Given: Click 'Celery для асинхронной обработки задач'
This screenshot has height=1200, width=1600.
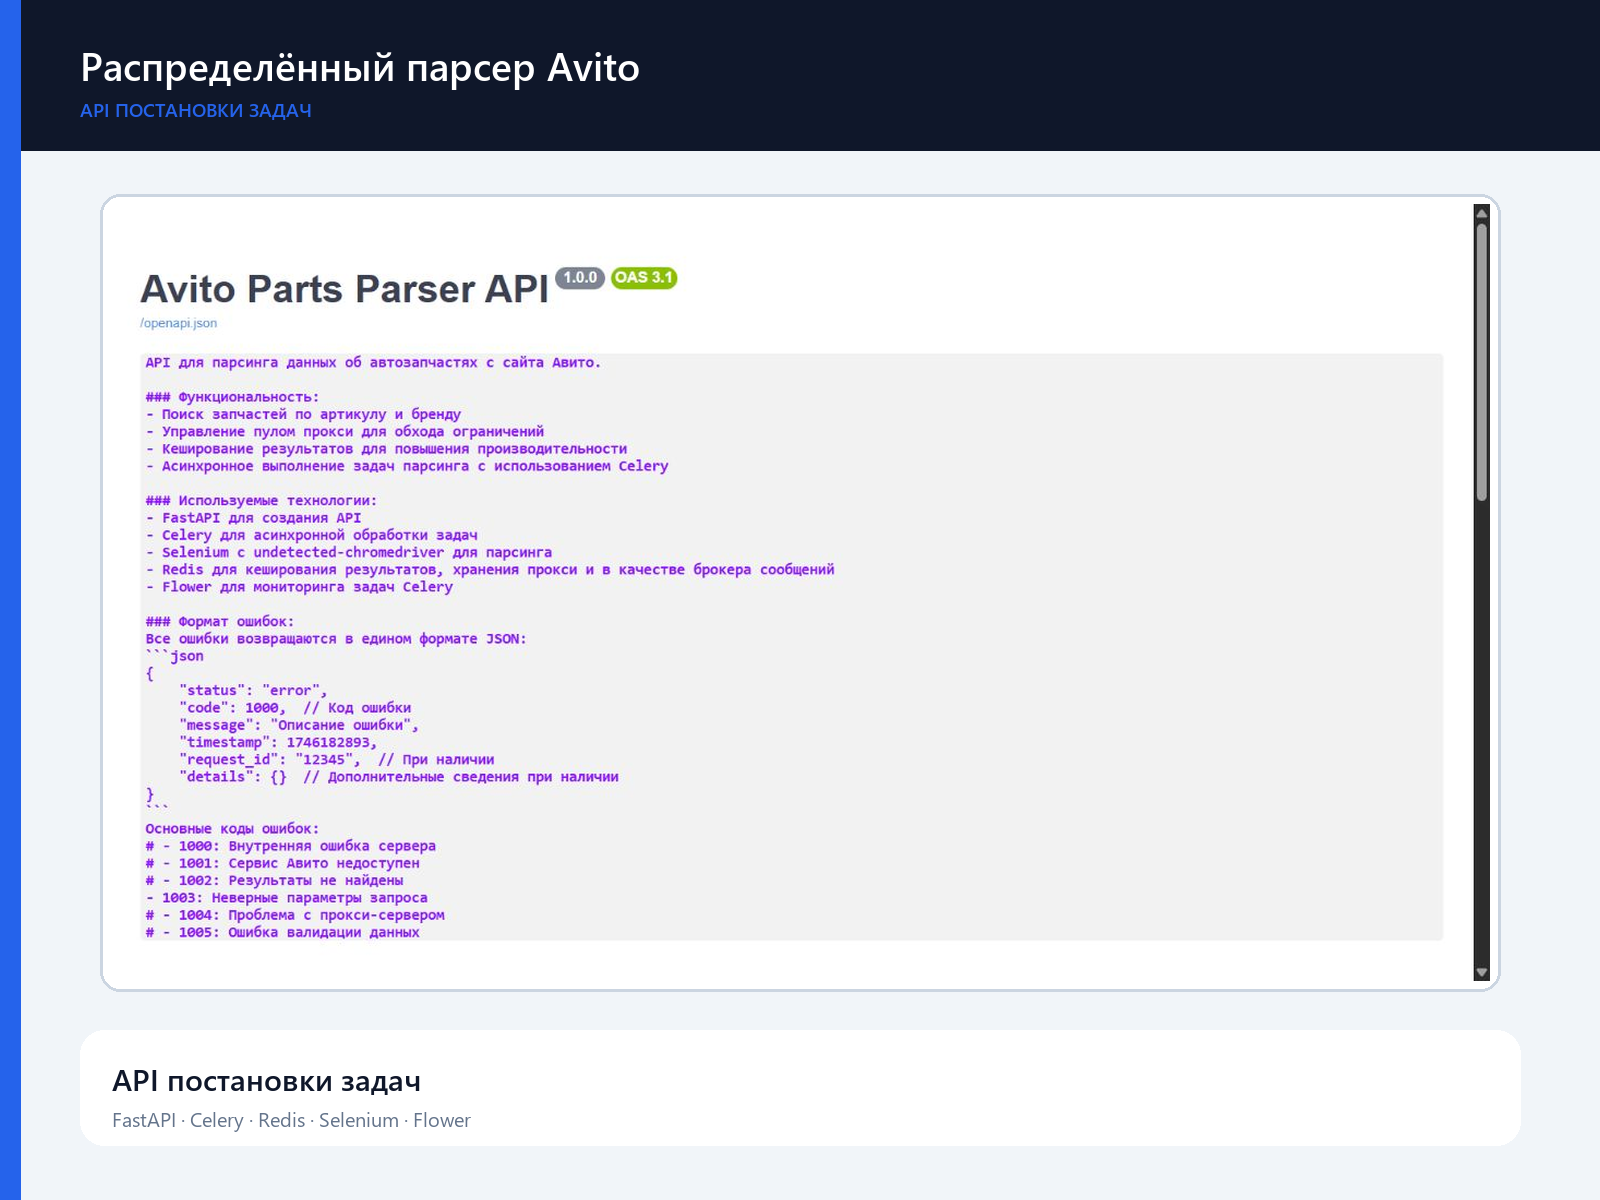Looking at the screenshot, I should [320, 535].
